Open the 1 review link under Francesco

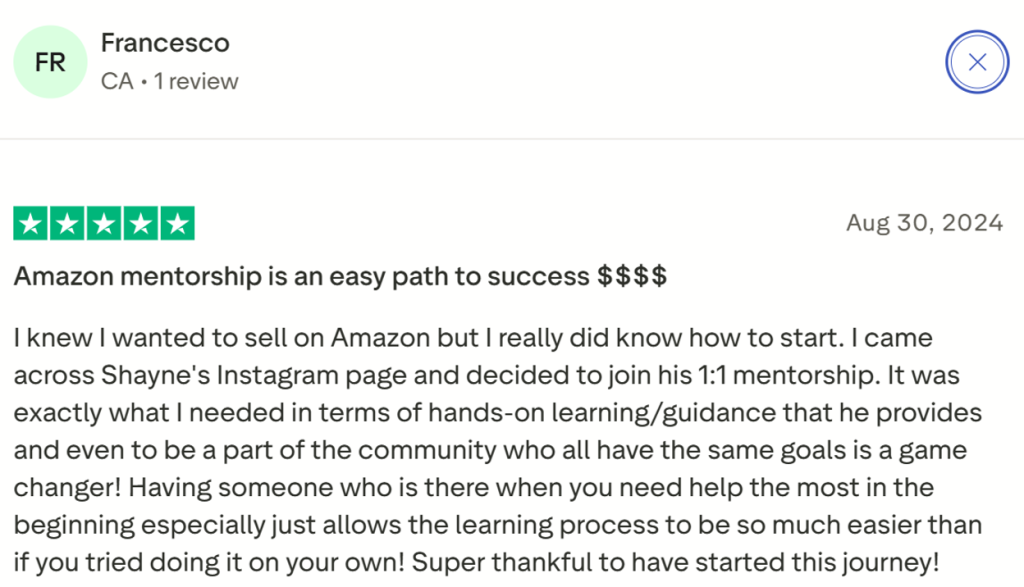196,81
